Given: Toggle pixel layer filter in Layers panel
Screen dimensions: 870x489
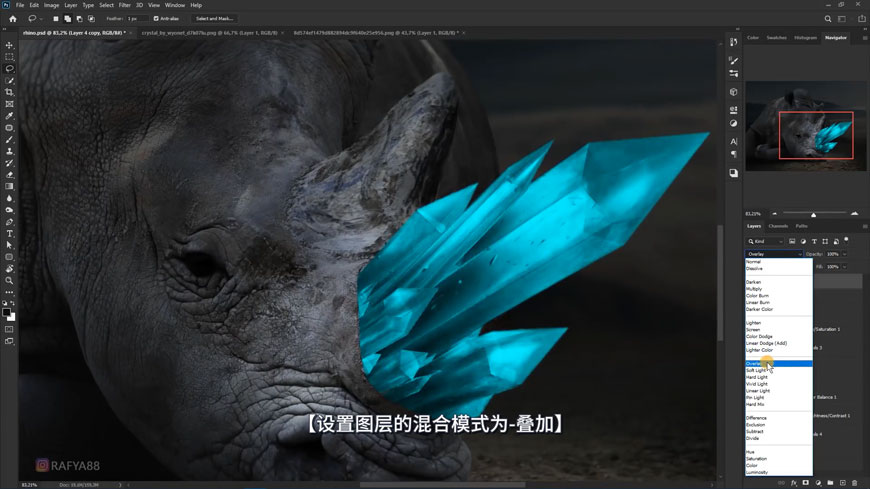Looking at the screenshot, I should pyautogui.click(x=792, y=241).
